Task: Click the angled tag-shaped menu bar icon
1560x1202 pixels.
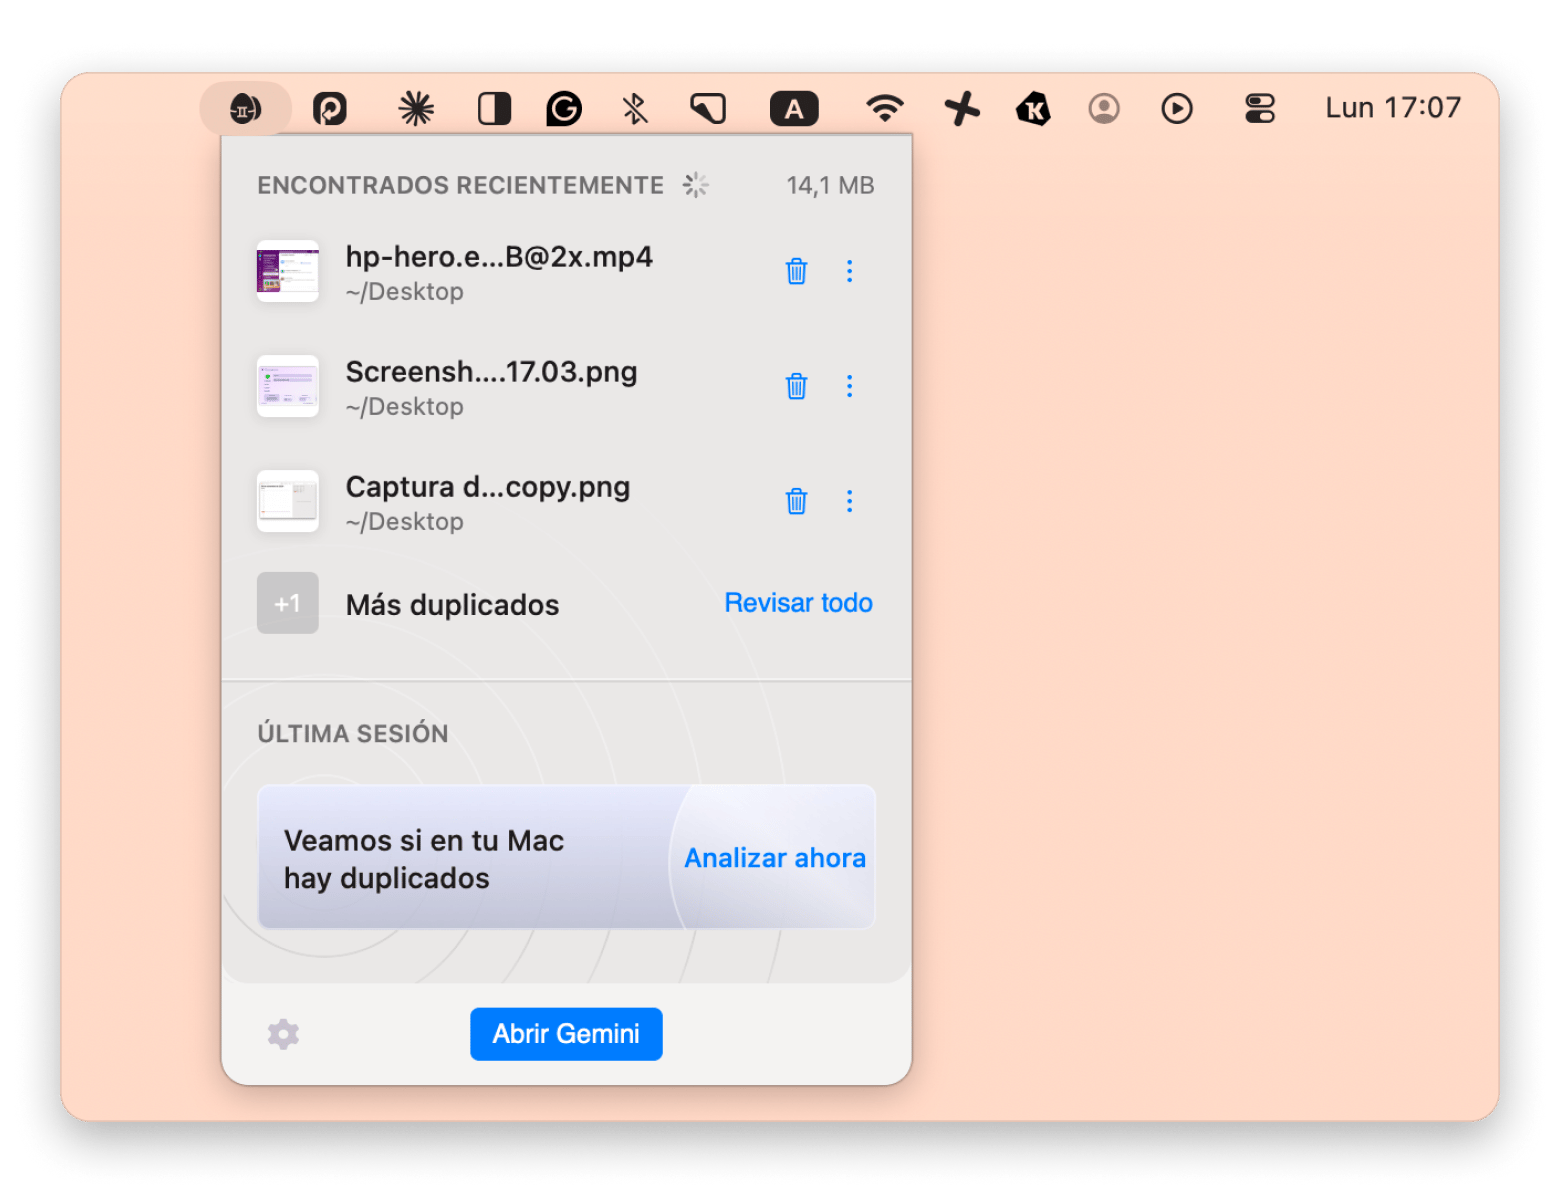Action: 708,108
